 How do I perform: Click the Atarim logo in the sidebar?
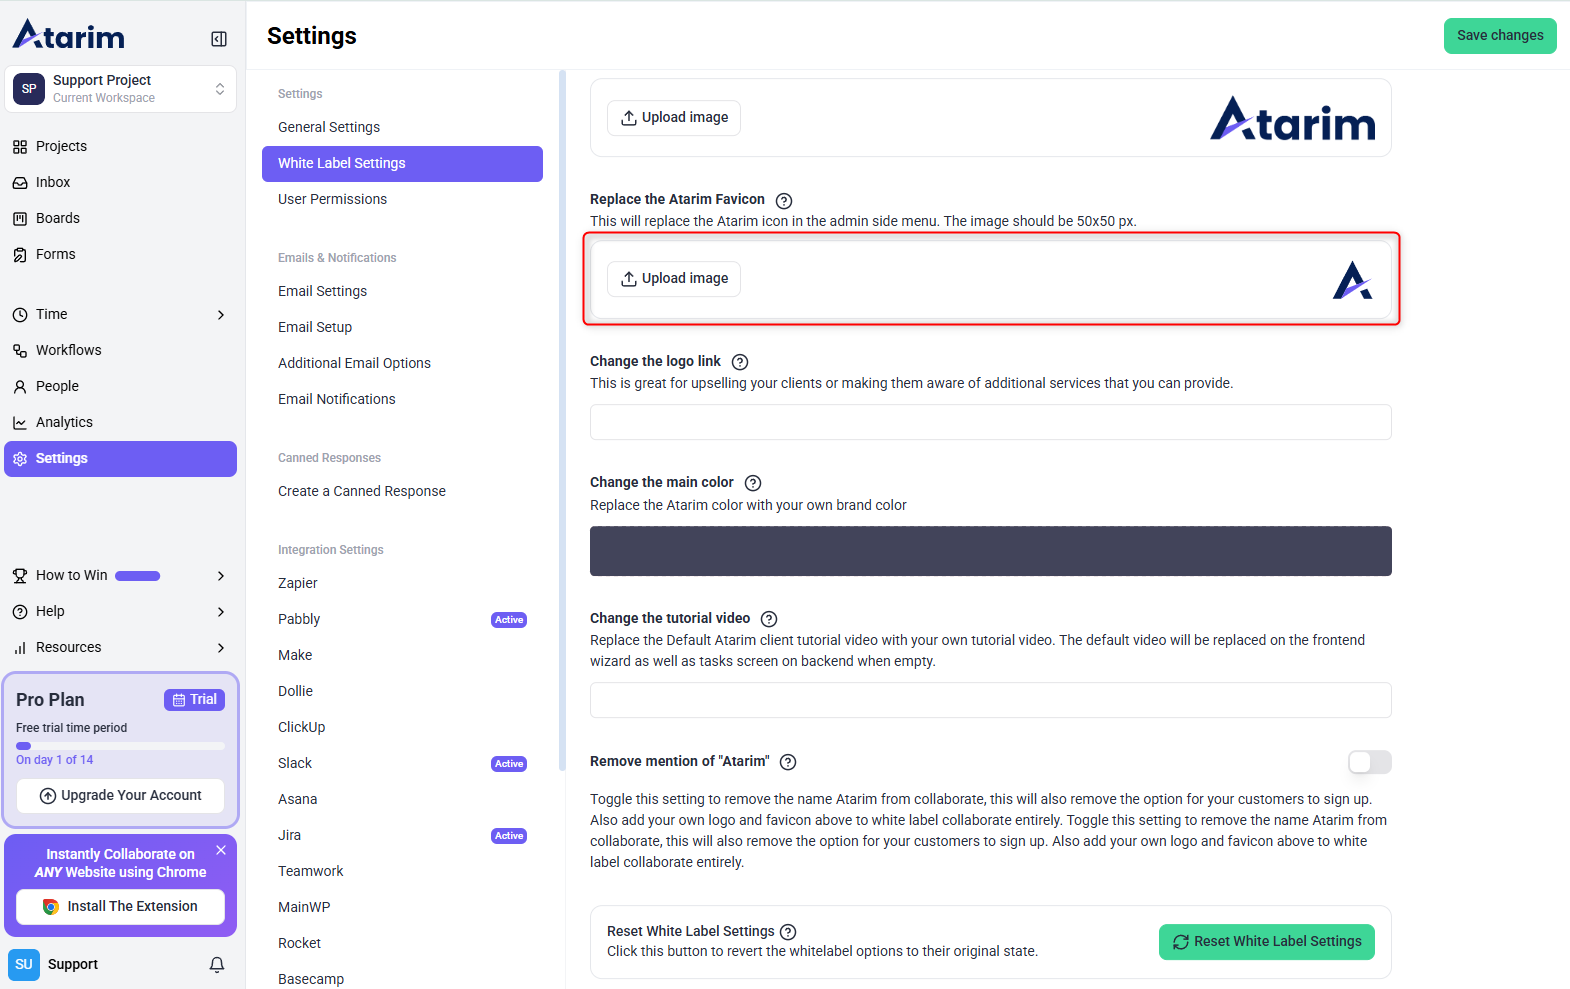click(69, 36)
